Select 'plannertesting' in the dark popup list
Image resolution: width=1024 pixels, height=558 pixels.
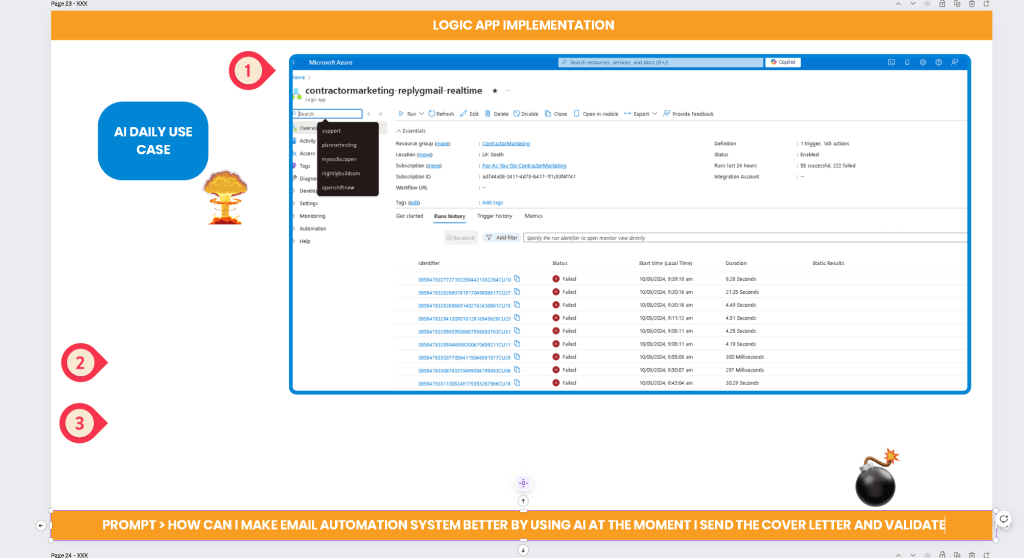[339, 145]
